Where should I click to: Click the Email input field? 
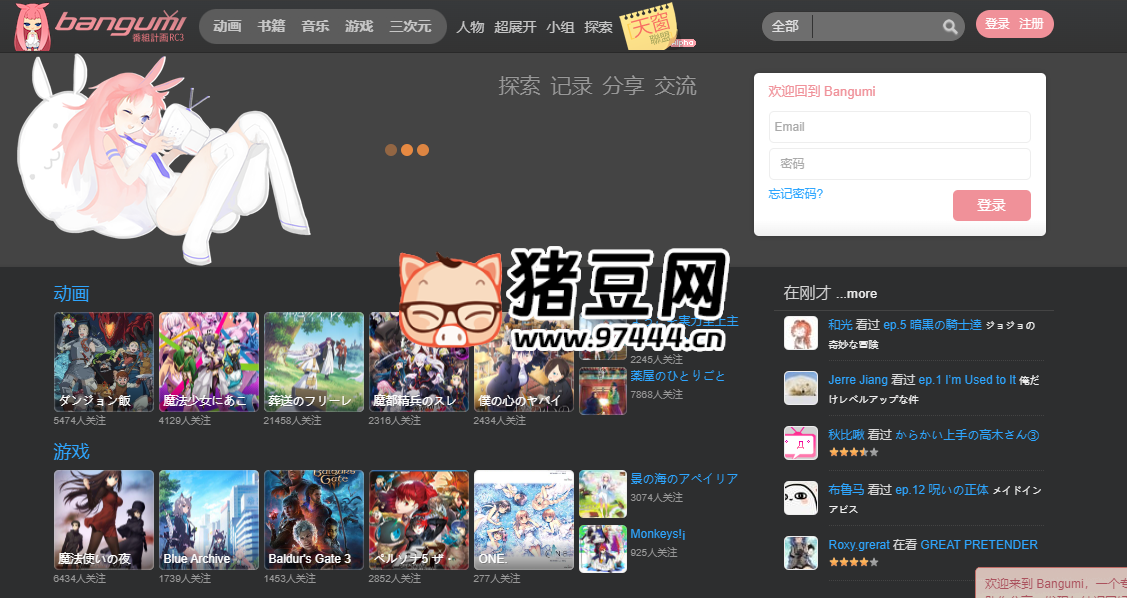click(899, 127)
